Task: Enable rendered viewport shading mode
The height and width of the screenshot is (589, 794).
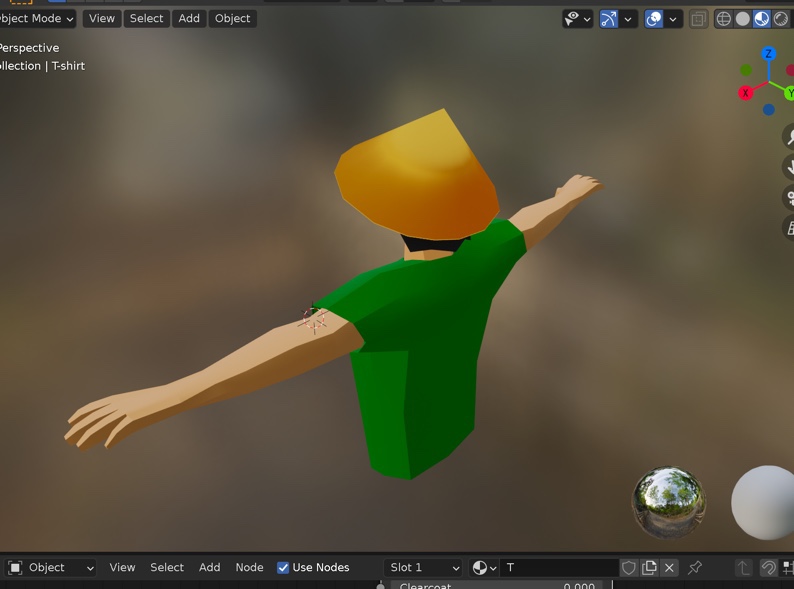Action: pos(780,19)
